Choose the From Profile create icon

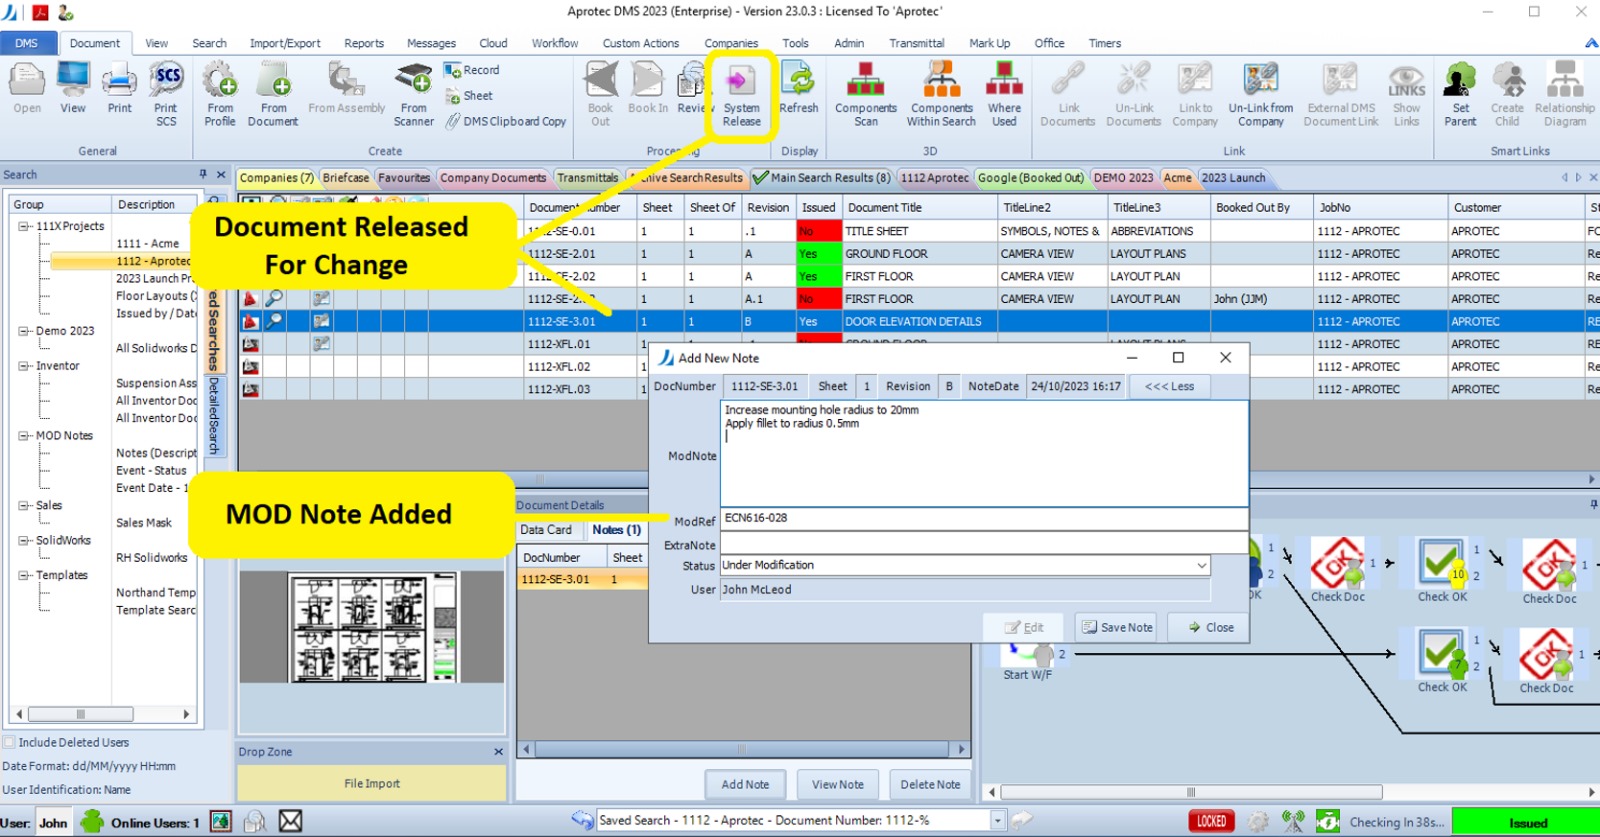220,94
